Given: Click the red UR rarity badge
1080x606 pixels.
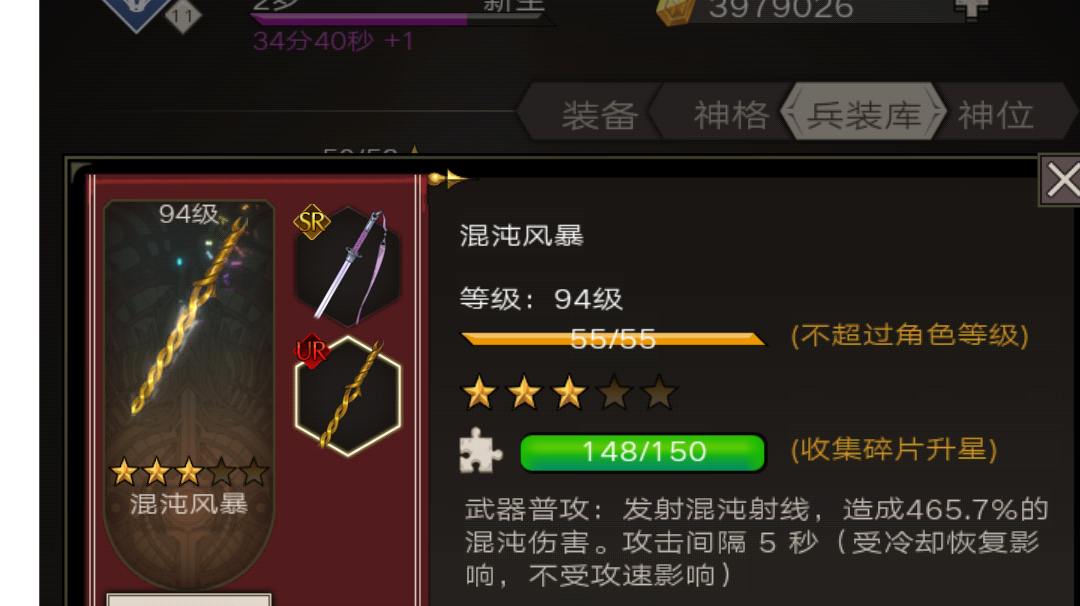Looking at the screenshot, I should (x=312, y=351).
